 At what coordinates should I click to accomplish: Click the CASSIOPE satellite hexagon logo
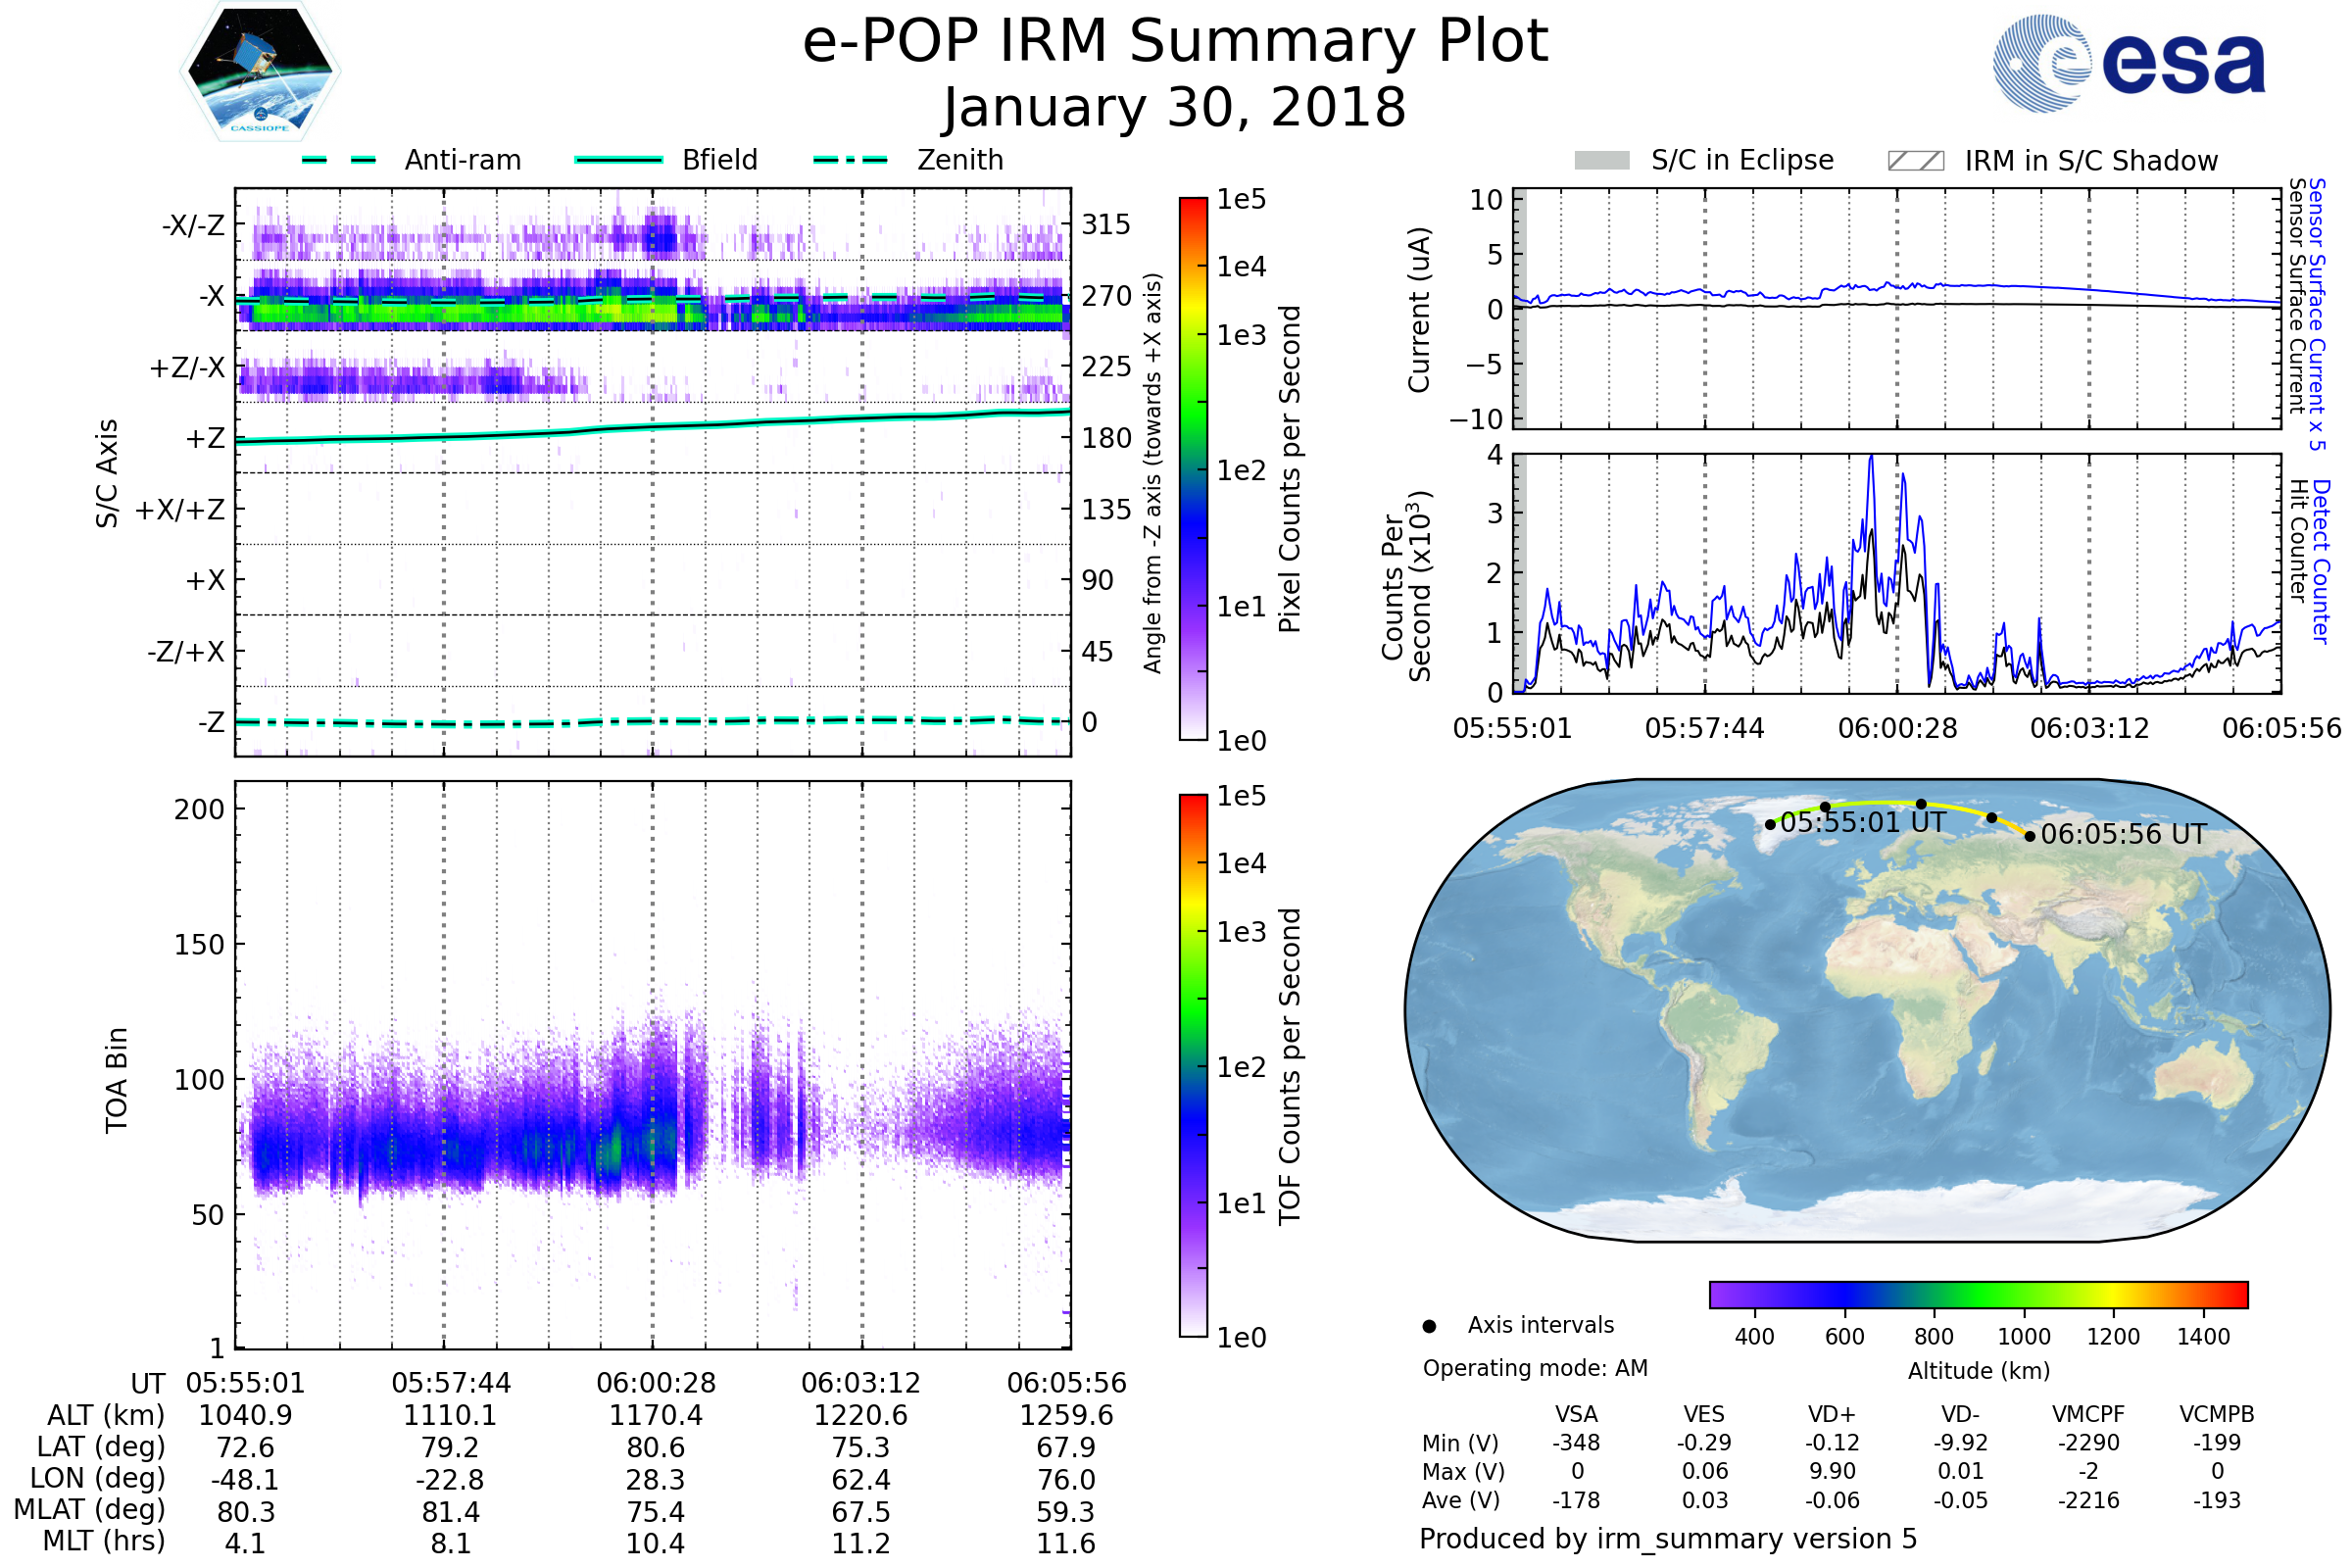260,72
